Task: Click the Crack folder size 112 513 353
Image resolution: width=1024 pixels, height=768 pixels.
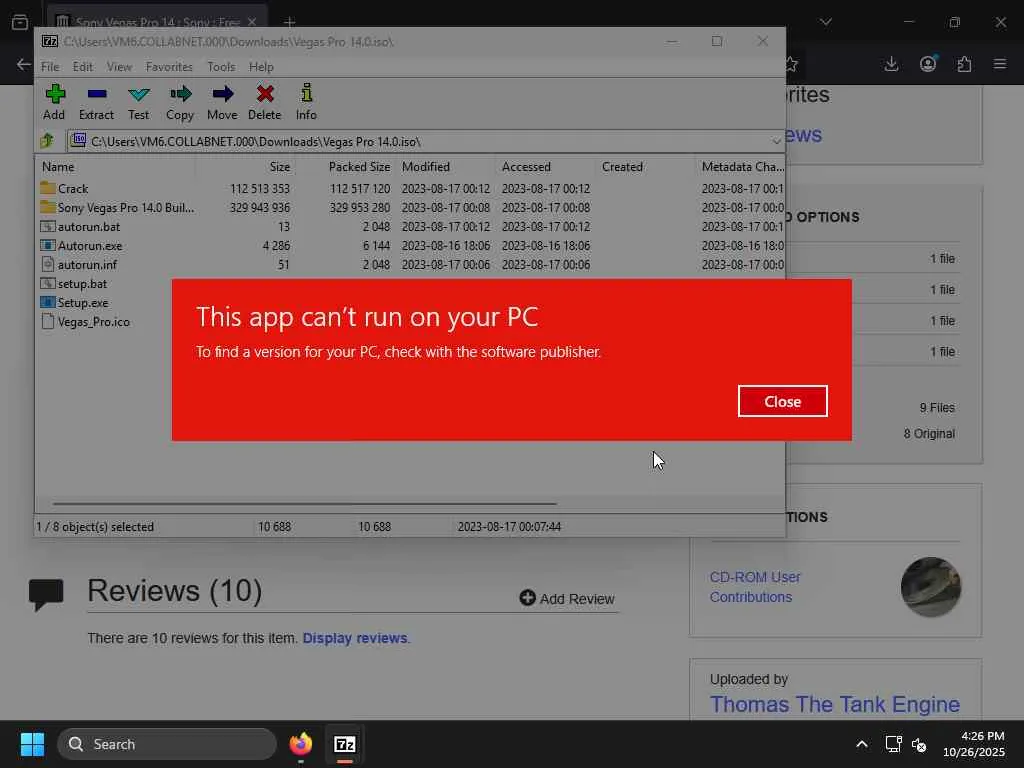Action: point(259,188)
